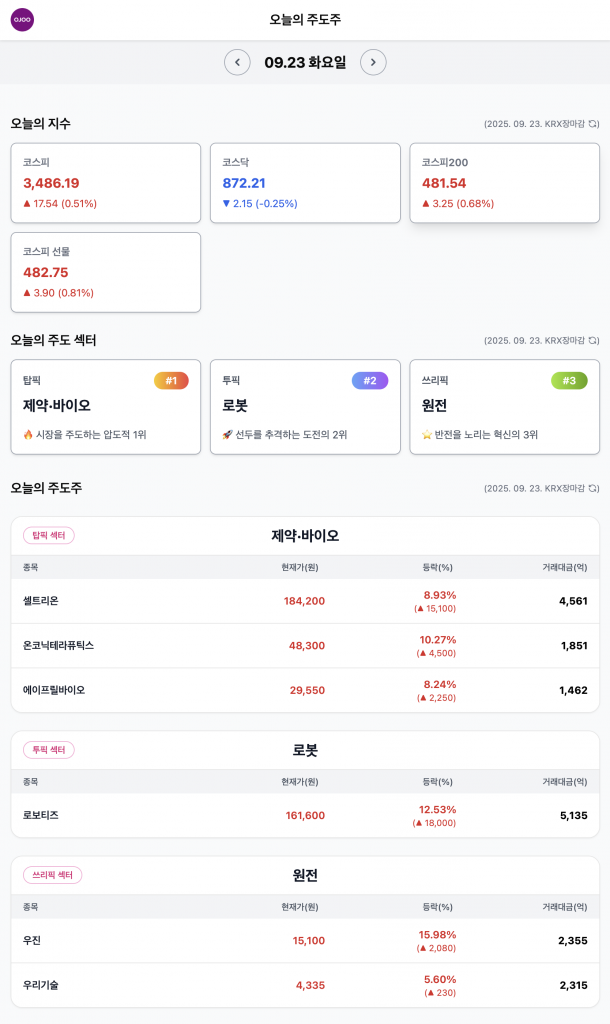Refresh today's leading stocks data

click(594, 489)
